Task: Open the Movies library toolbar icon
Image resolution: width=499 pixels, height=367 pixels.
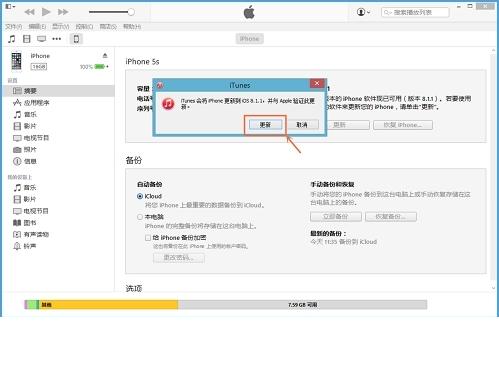Action: pos(27,39)
